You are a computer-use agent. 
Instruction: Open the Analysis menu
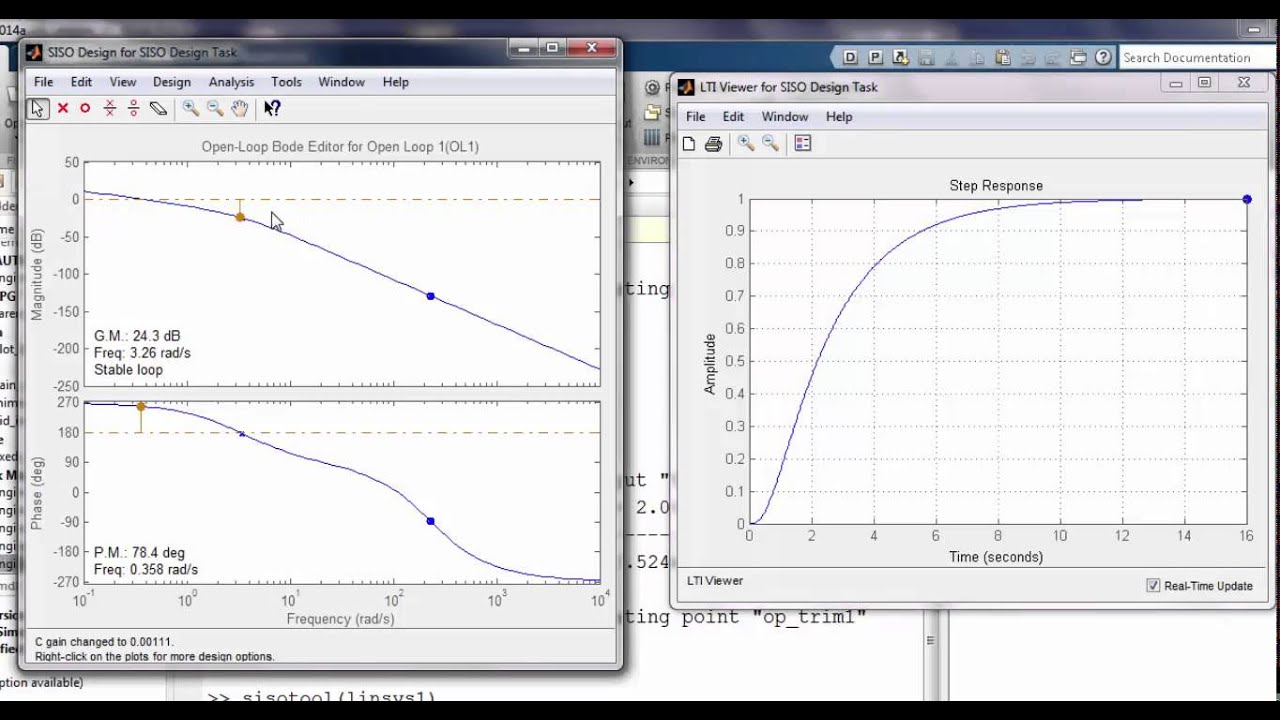coord(231,82)
